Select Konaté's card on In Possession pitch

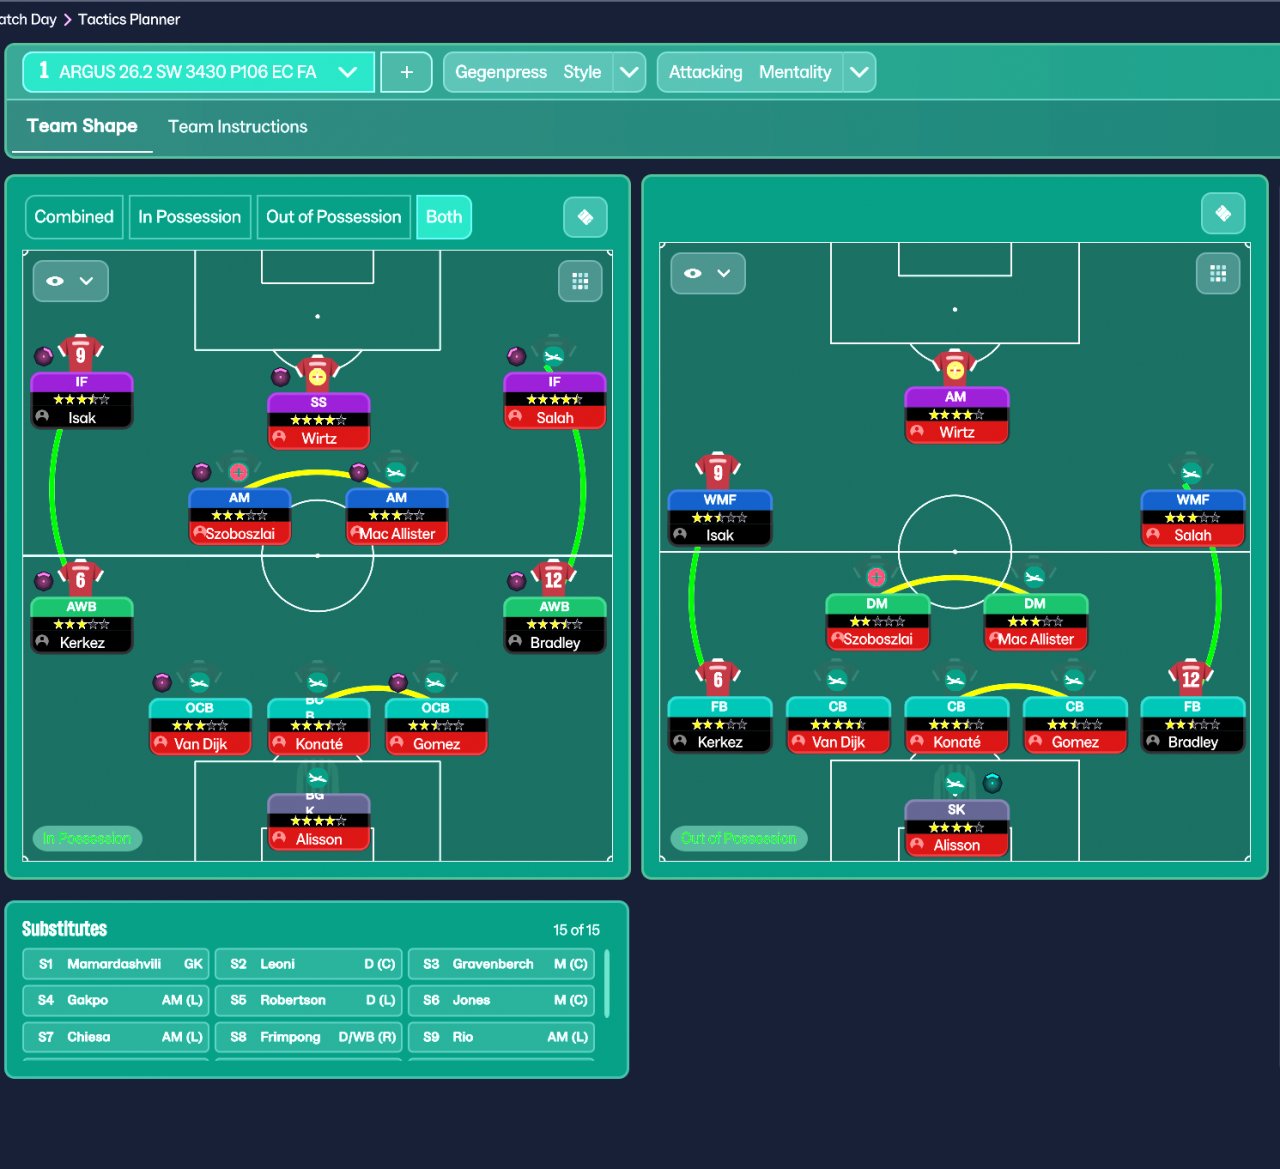(x=318, y=726)
